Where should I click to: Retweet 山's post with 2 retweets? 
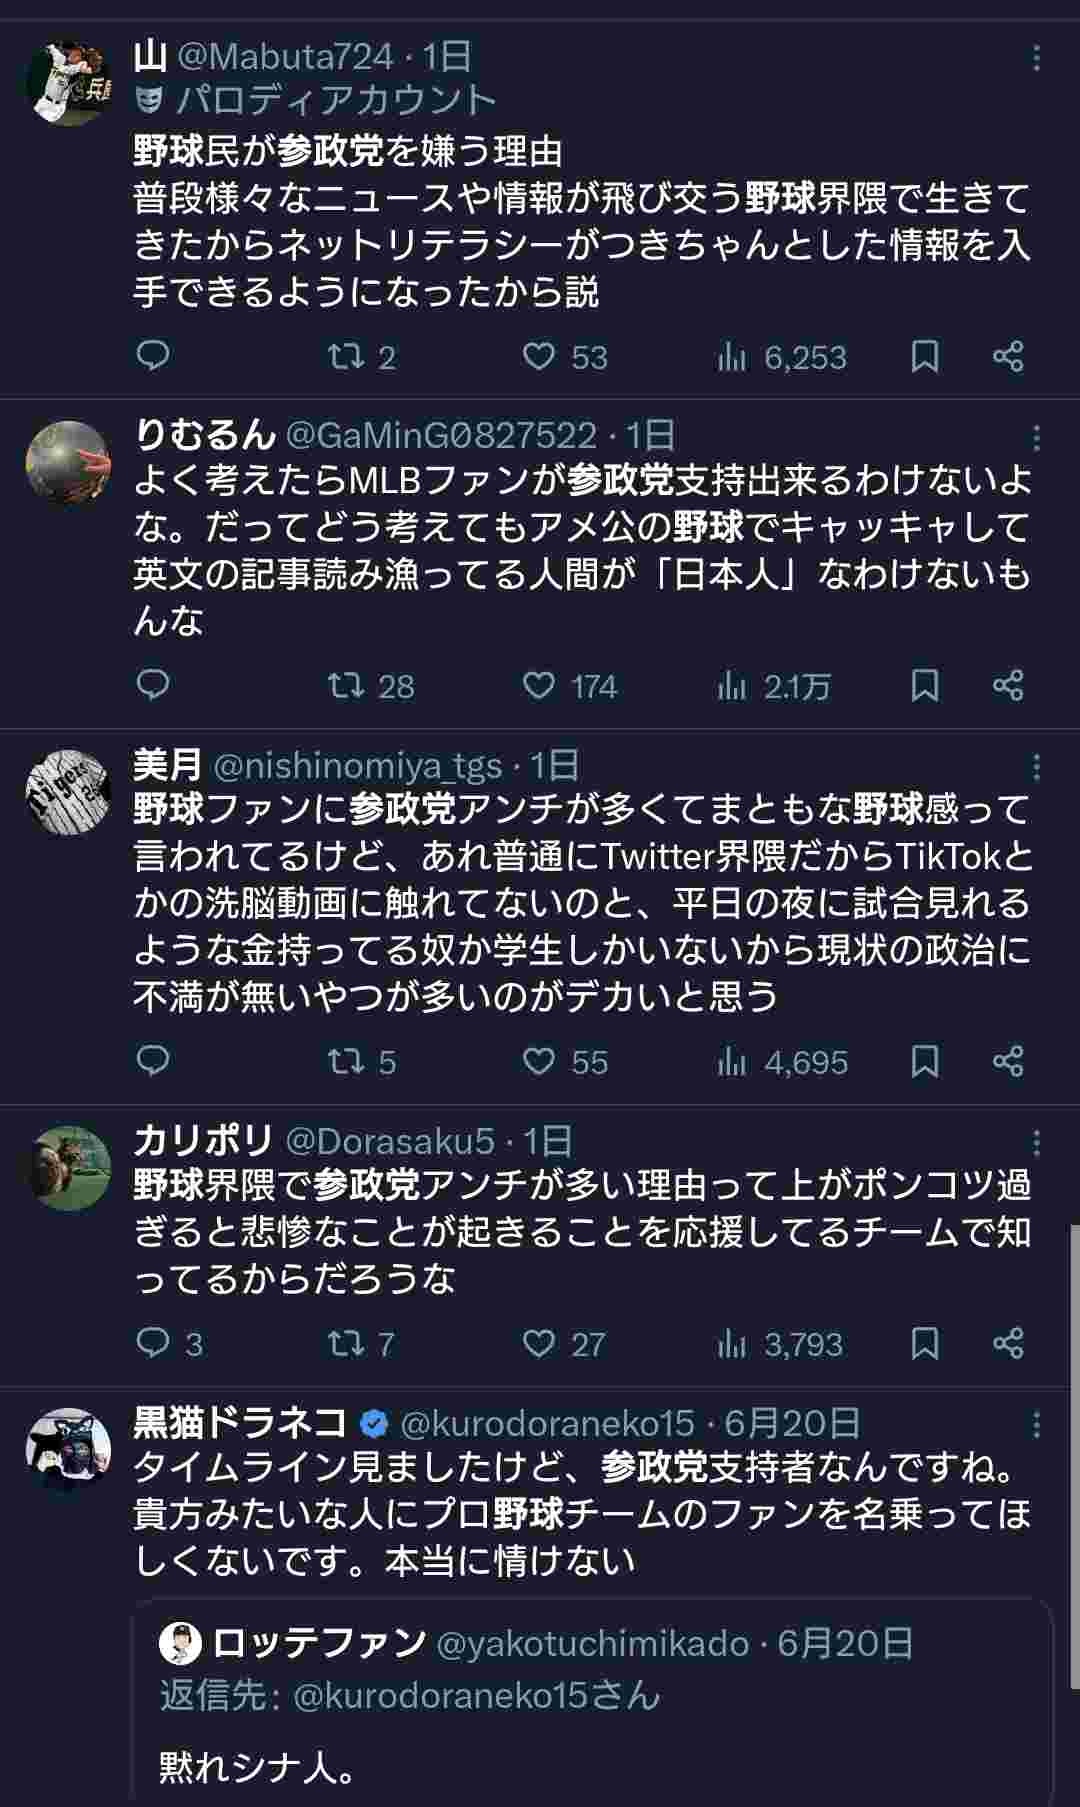pos(347,356)
